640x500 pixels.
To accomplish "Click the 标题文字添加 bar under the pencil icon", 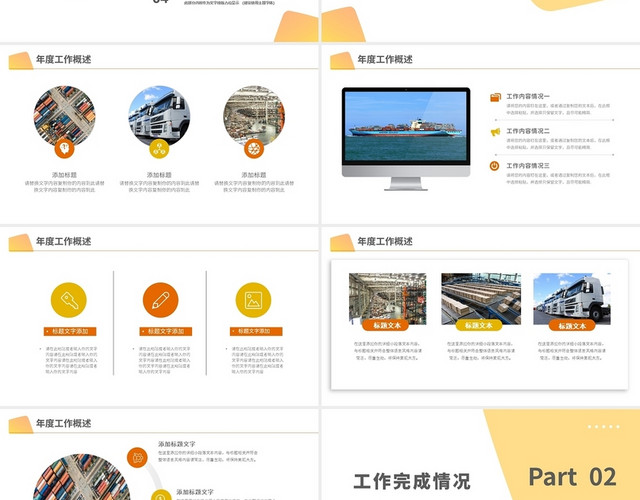I will pos(166,331).
